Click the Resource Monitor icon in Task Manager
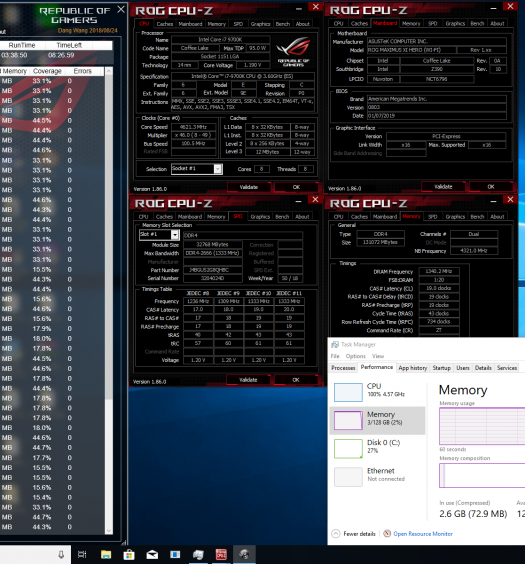This screenshot has height=564, width=525. tap(387, 533)
